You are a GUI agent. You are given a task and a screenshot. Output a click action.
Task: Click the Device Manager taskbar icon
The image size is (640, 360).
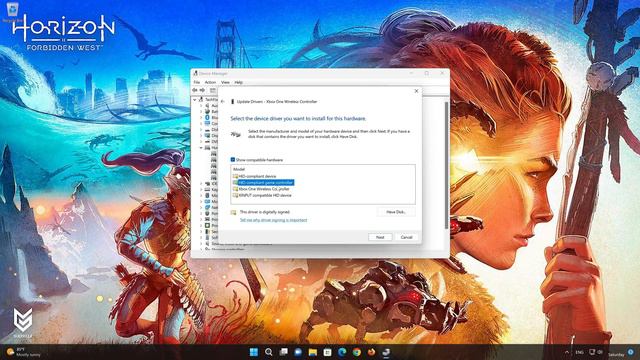(386, 352)
